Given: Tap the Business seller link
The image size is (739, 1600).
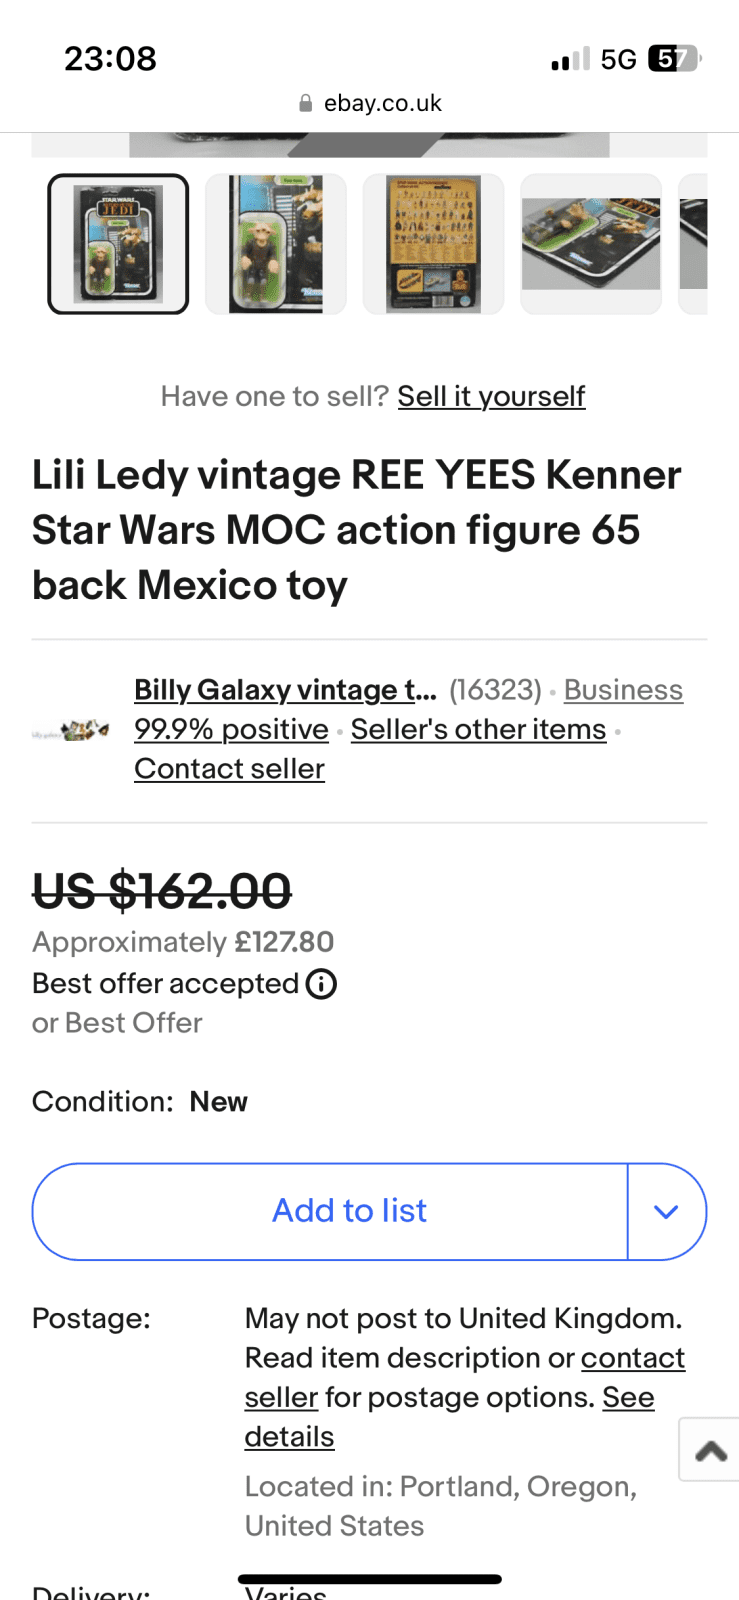Looking at the screenshot, I should coord(623,690).
